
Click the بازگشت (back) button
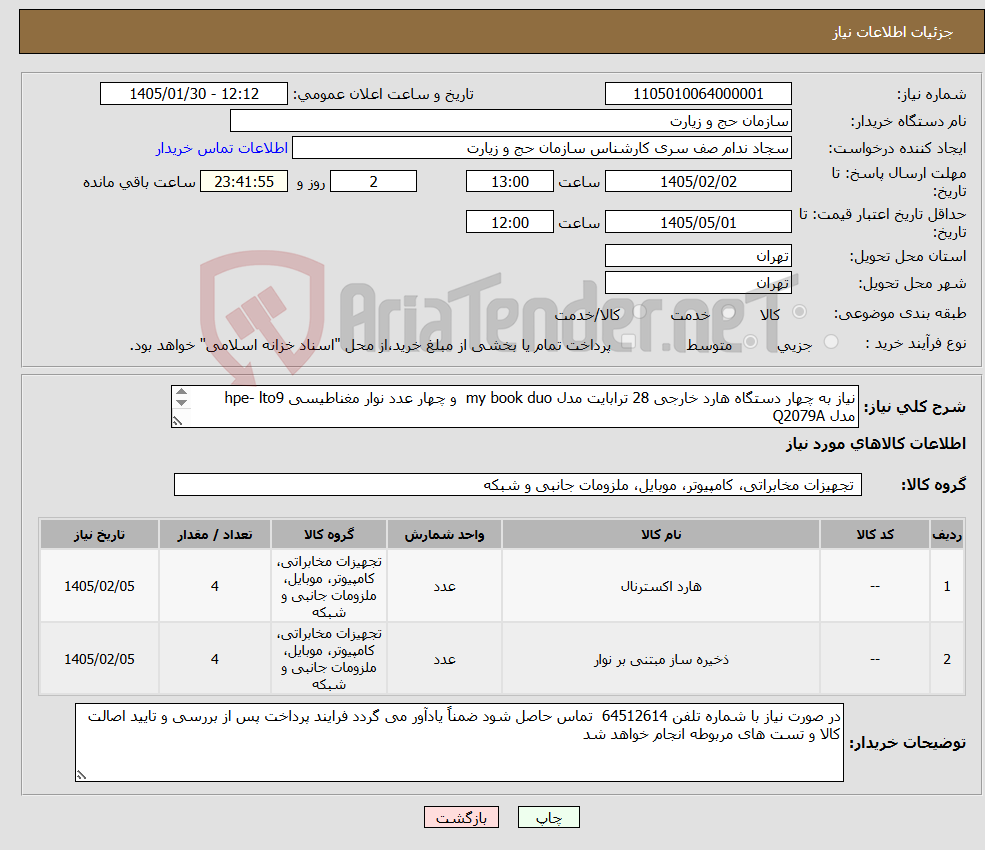[x=461, y=817]
